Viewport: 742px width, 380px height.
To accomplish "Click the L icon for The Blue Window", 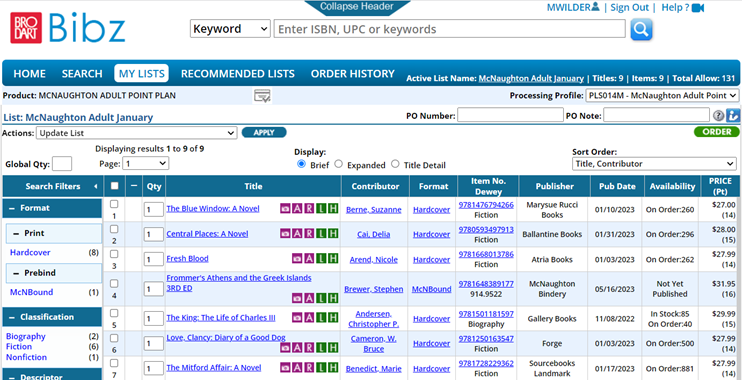I will [x=321, y=208].
